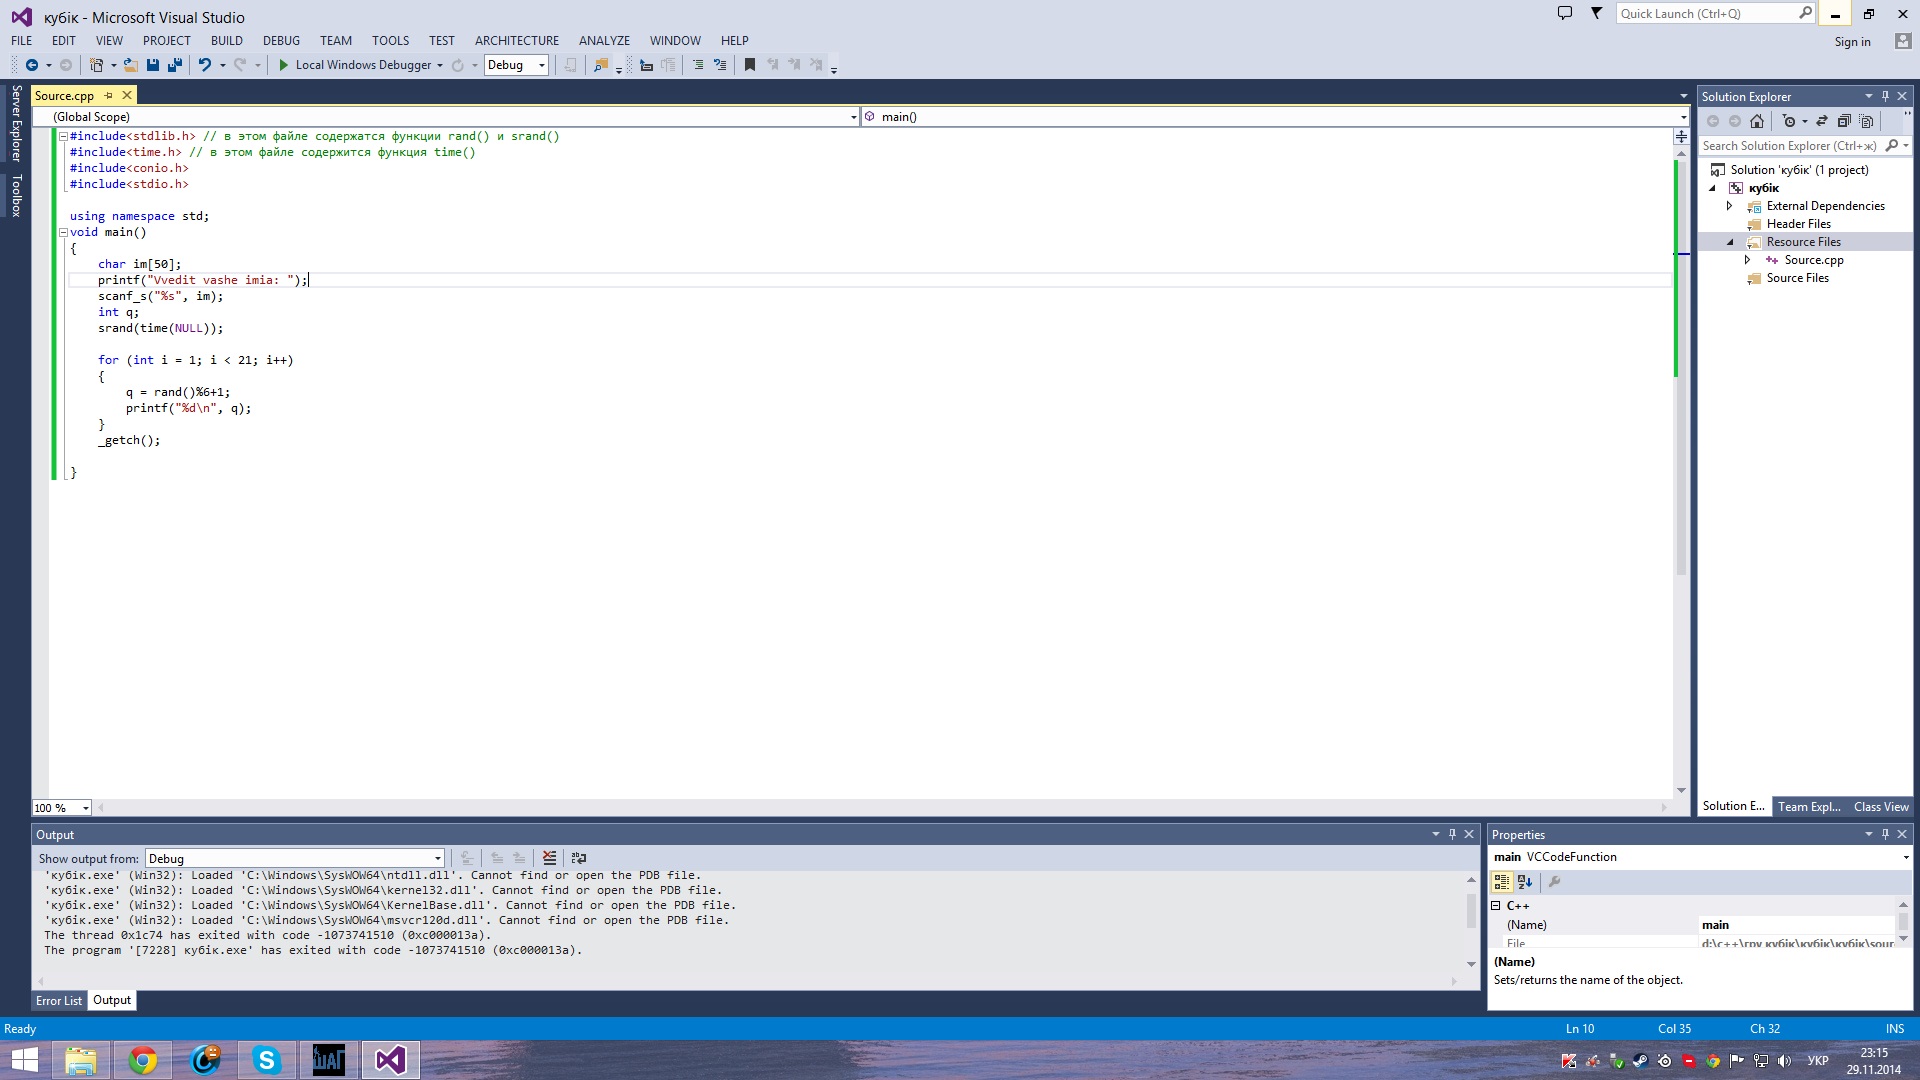Image resolution: width=1920 pixels, height=1080 pixels.
Task: Open the BUILD menu
Action: click(226, 40)
